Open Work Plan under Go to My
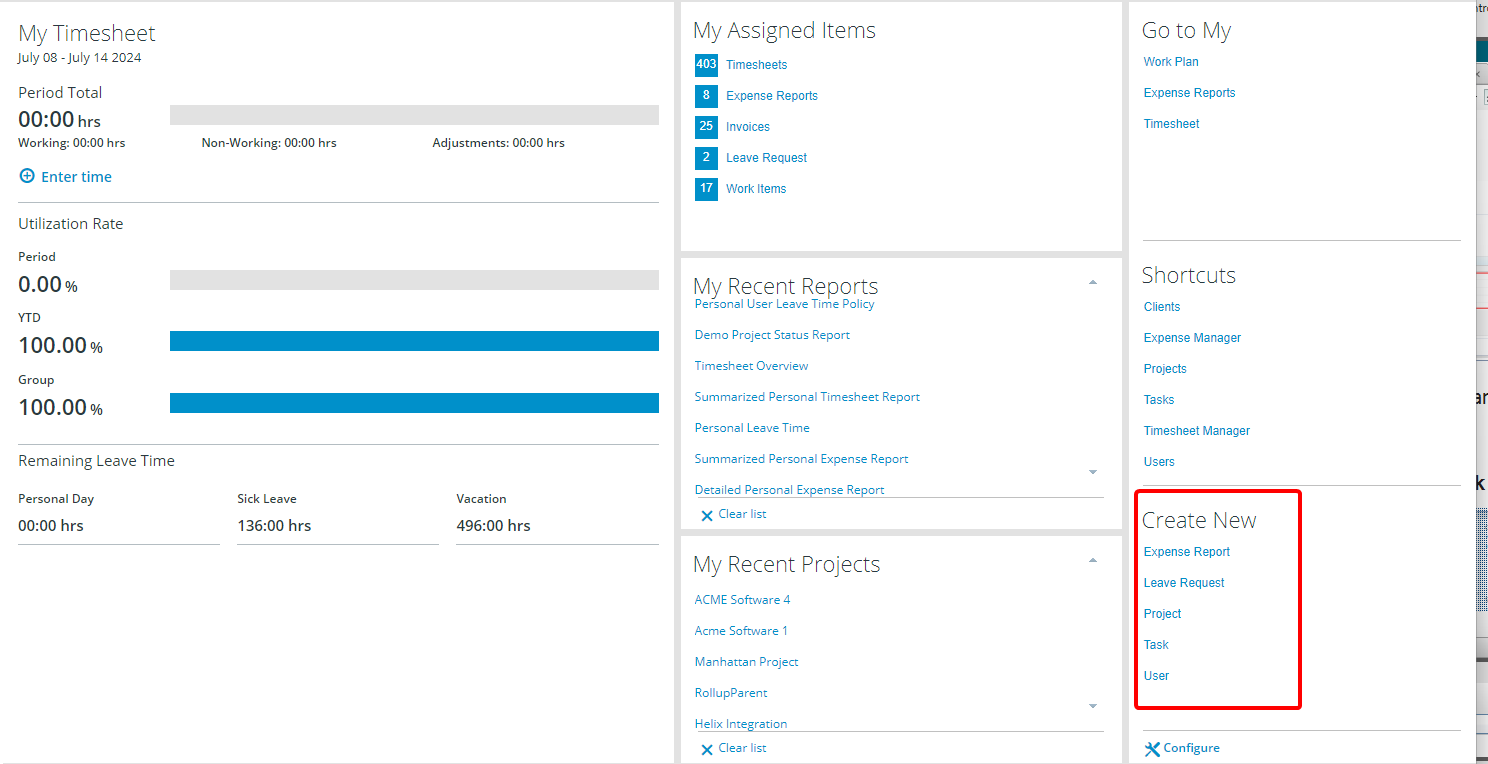This screenshot has height=764, width=1488. pyautogui.click(x=1170, y=61)
